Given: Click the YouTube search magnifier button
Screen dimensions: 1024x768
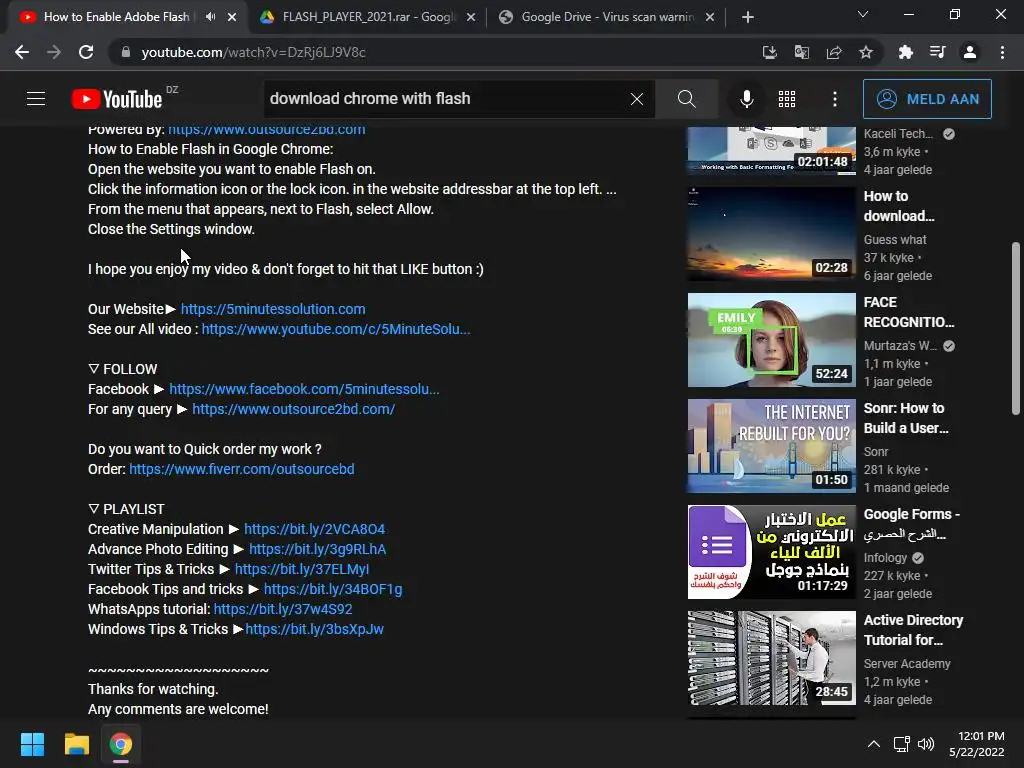Looking at the screenshot, I should (686, 99).
